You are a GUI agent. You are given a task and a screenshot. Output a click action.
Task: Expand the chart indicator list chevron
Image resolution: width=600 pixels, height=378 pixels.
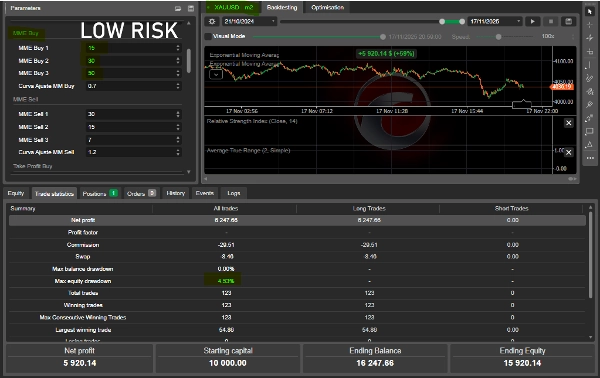tap(216, 75)
